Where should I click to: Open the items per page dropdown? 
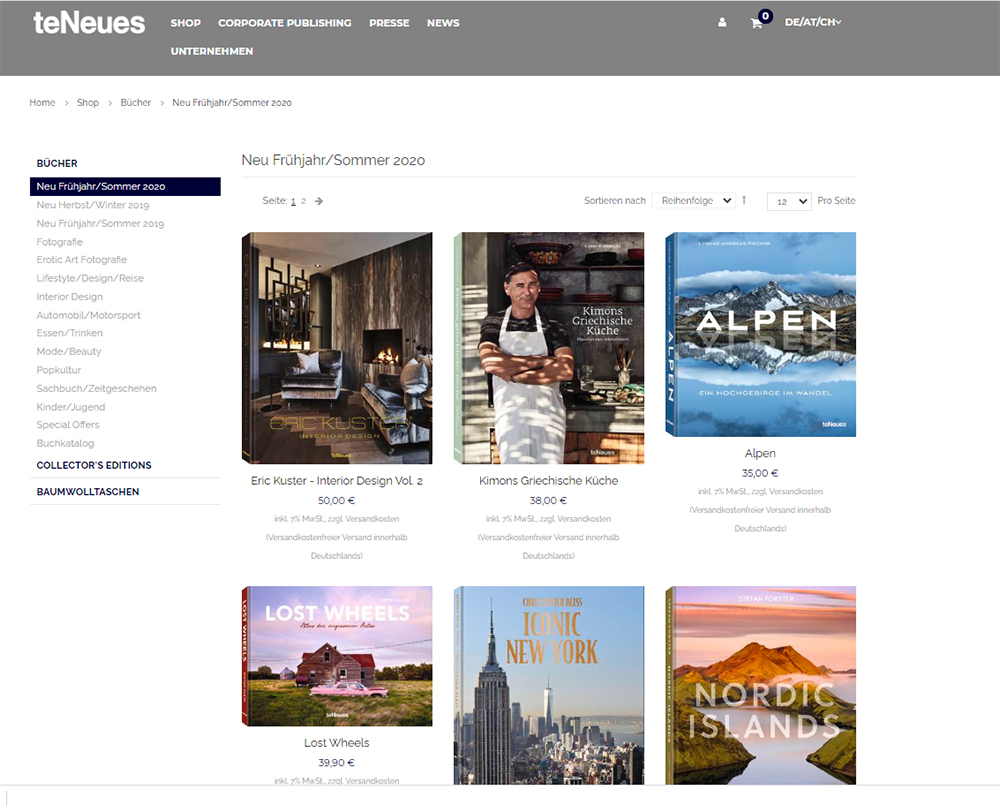(788, 201)
